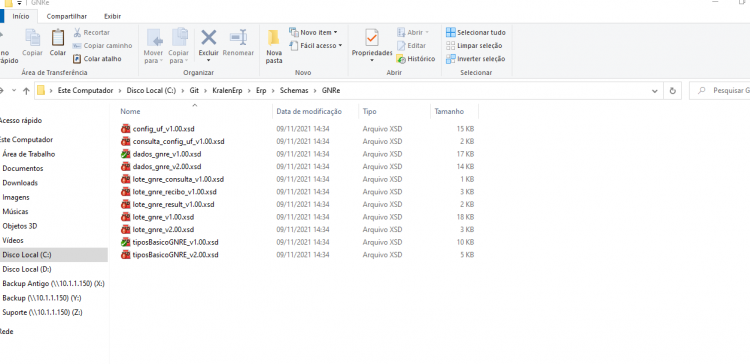Switch to the Exibir tab
This screenshot has height=364, width=750.
[x=112, y=16]
